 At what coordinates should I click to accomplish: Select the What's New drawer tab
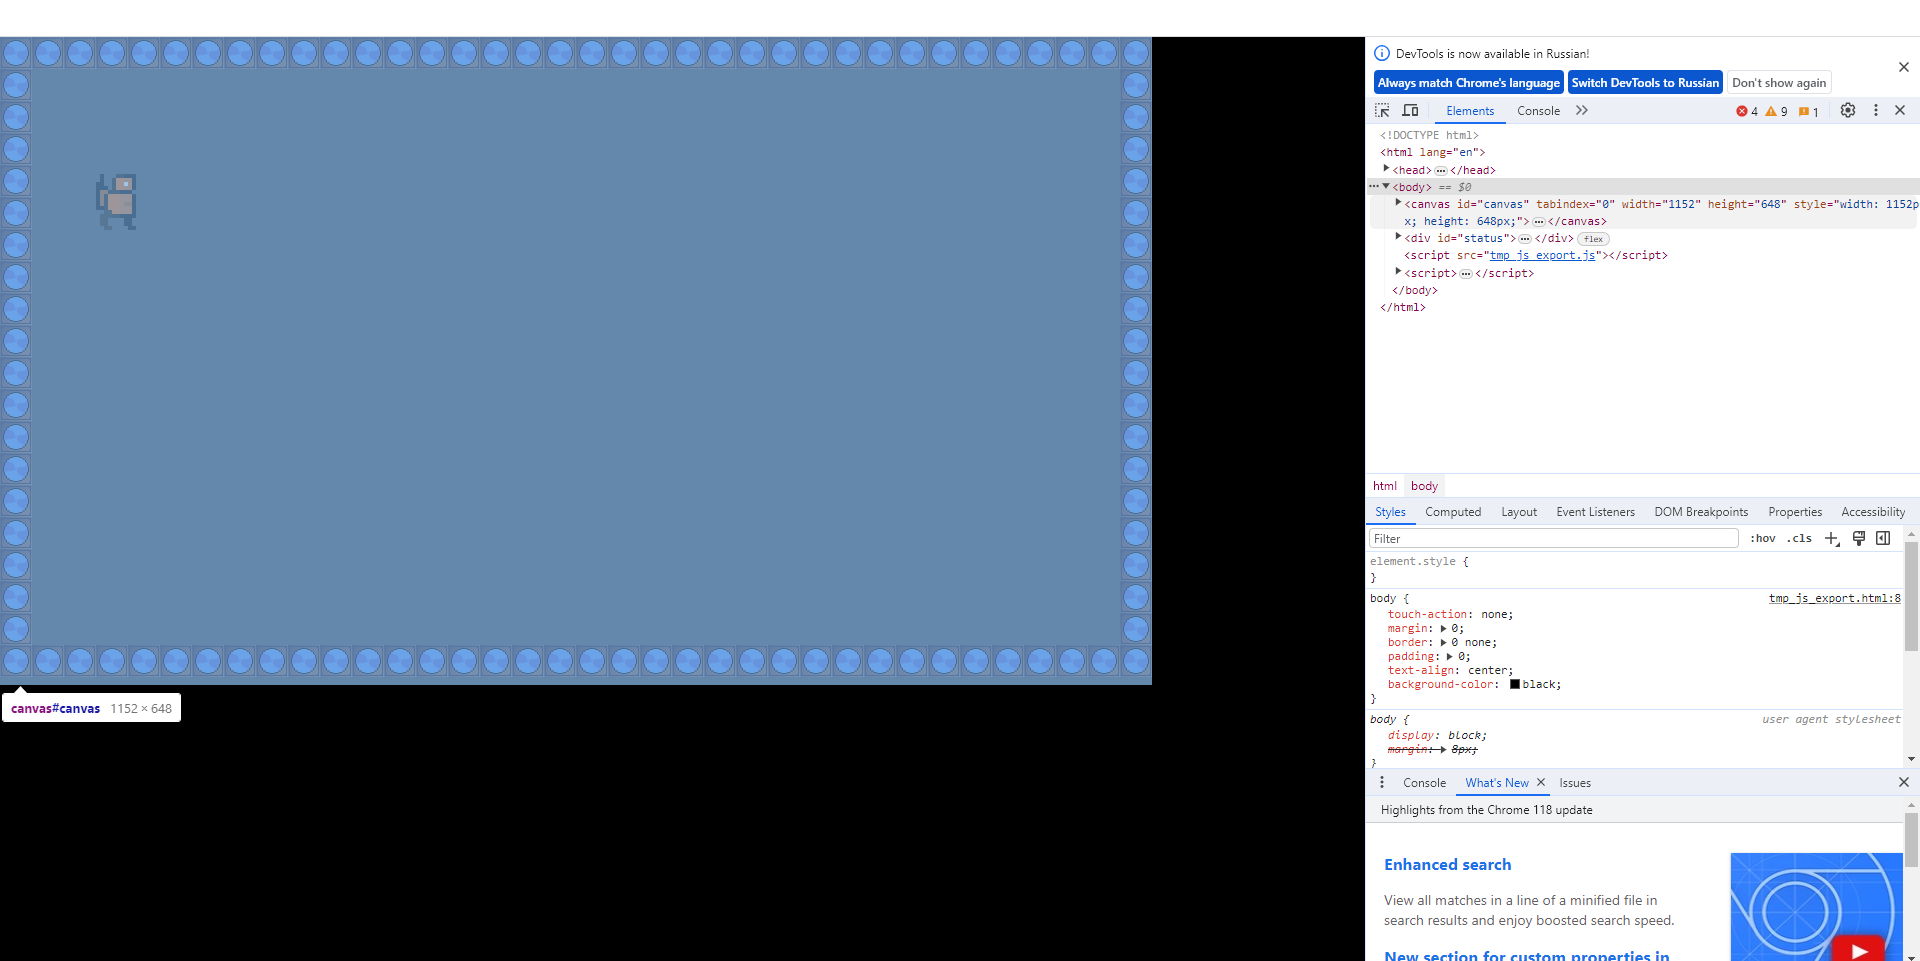point(1497,783)
